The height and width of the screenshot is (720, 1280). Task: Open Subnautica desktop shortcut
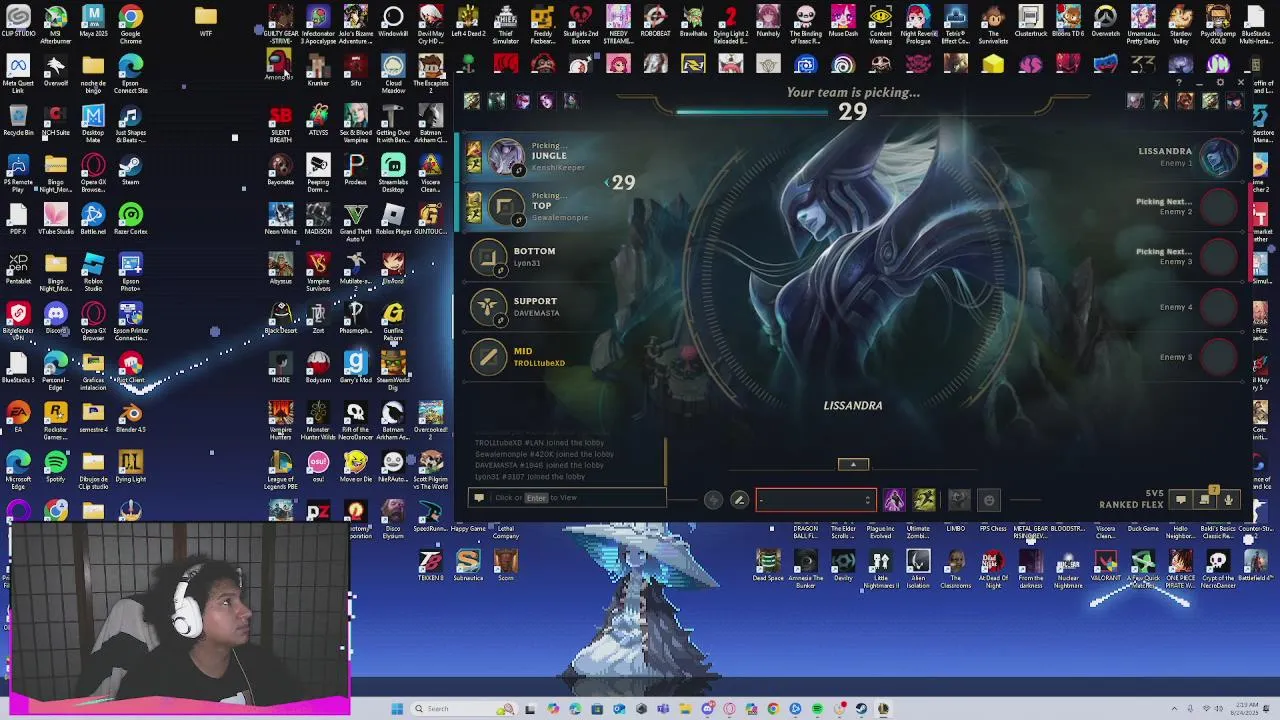[468, 565]
